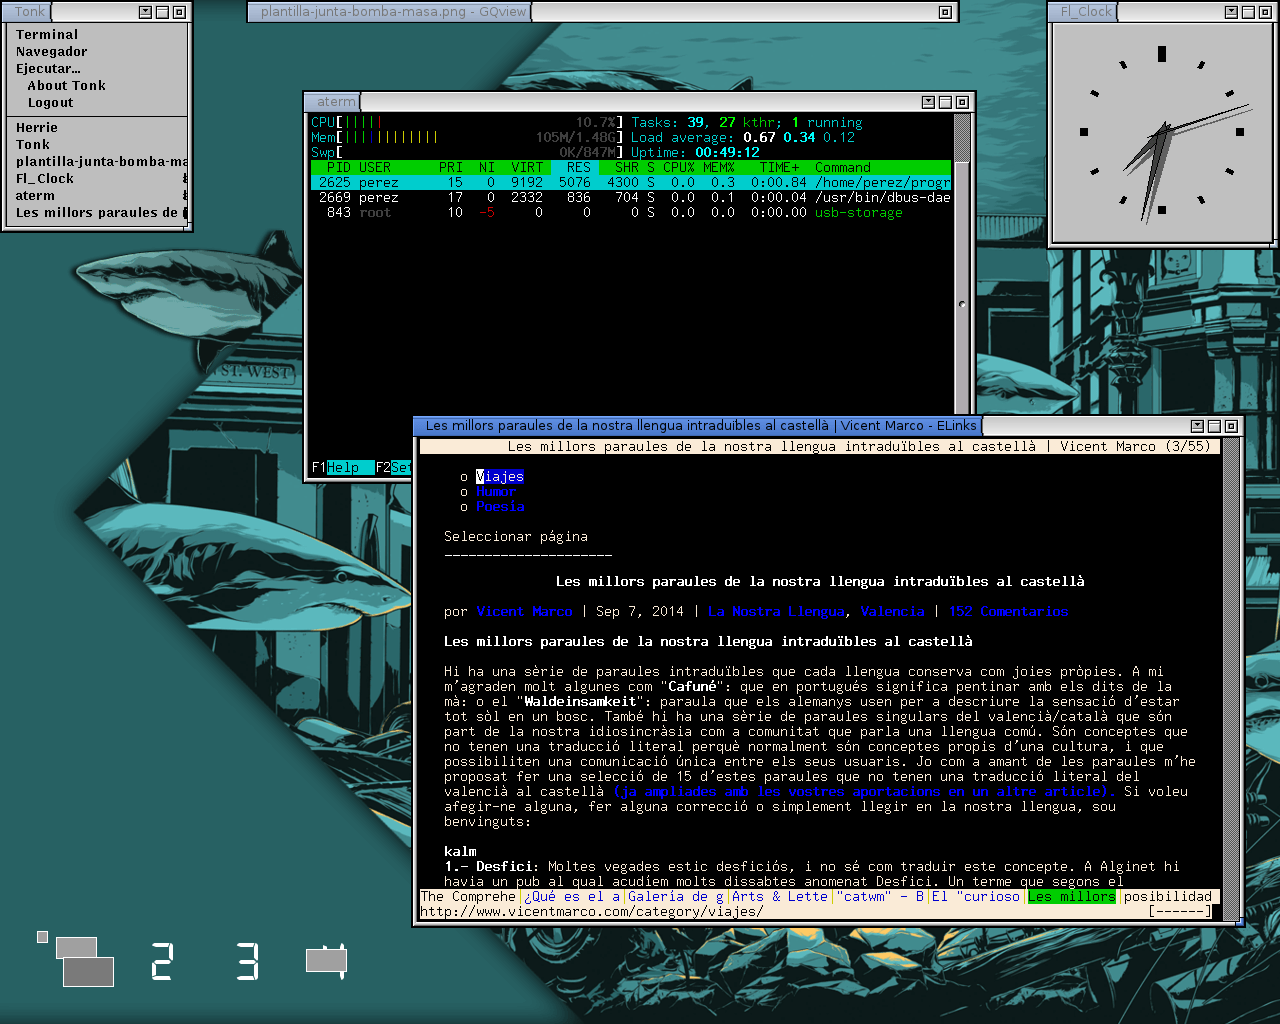
Task: Follow the Humor link in ELinks
Action: (496, 492)
